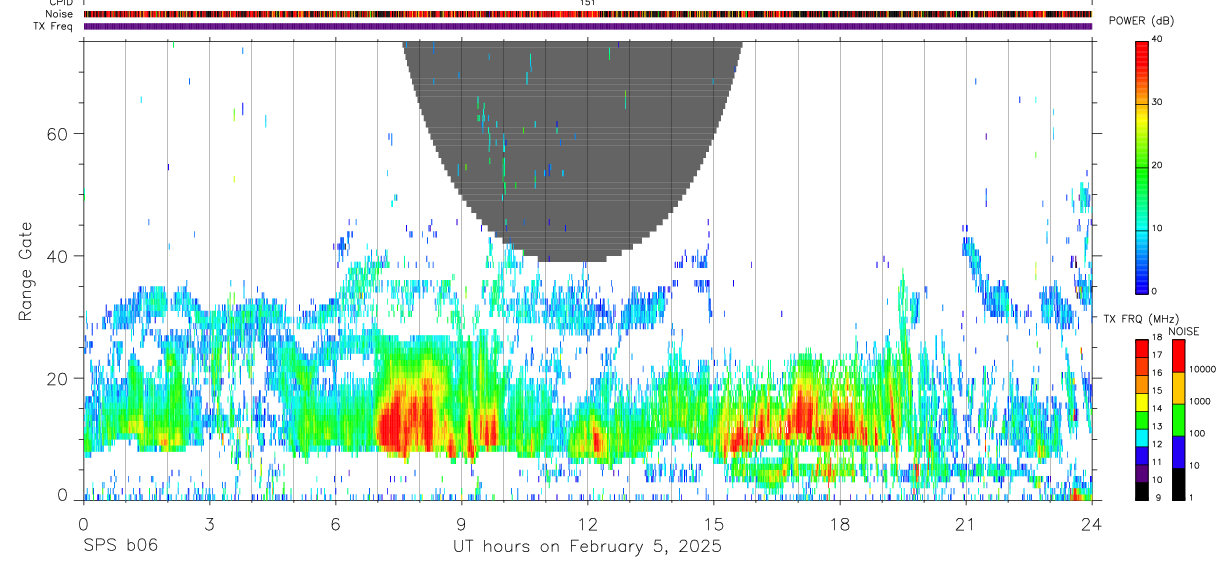Click the purple TX Freq strip above the plot
1228x567 pixels.
point(587,26)
